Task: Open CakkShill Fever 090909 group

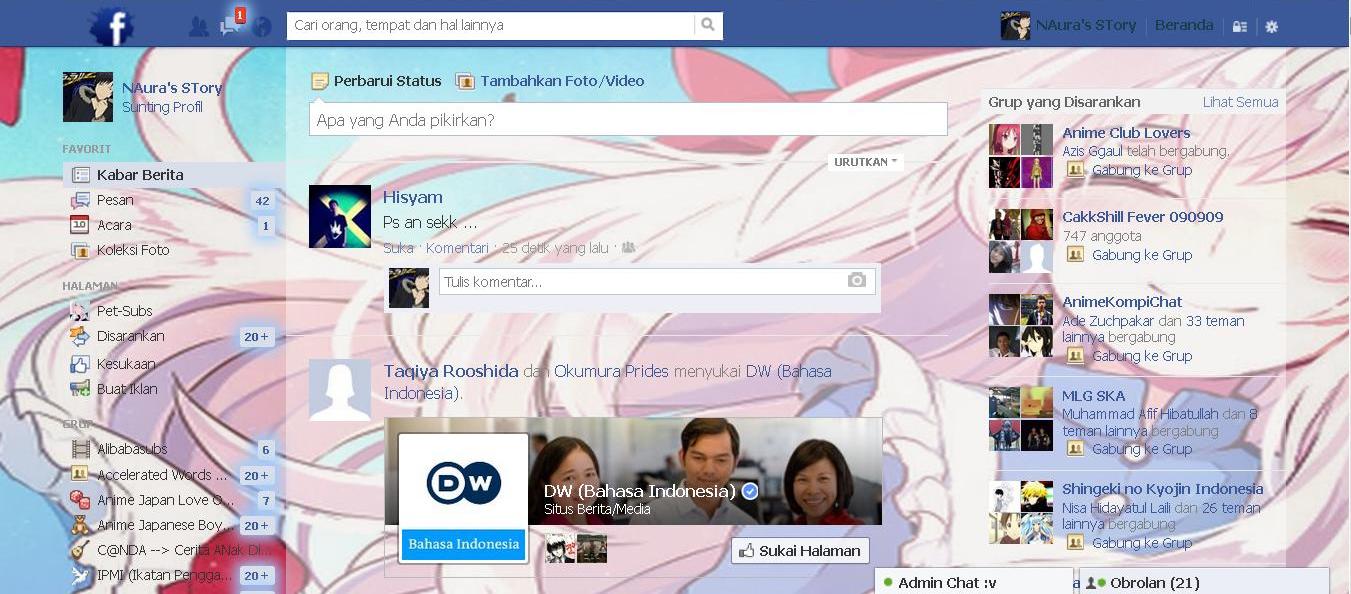Action: point(1142,217)
